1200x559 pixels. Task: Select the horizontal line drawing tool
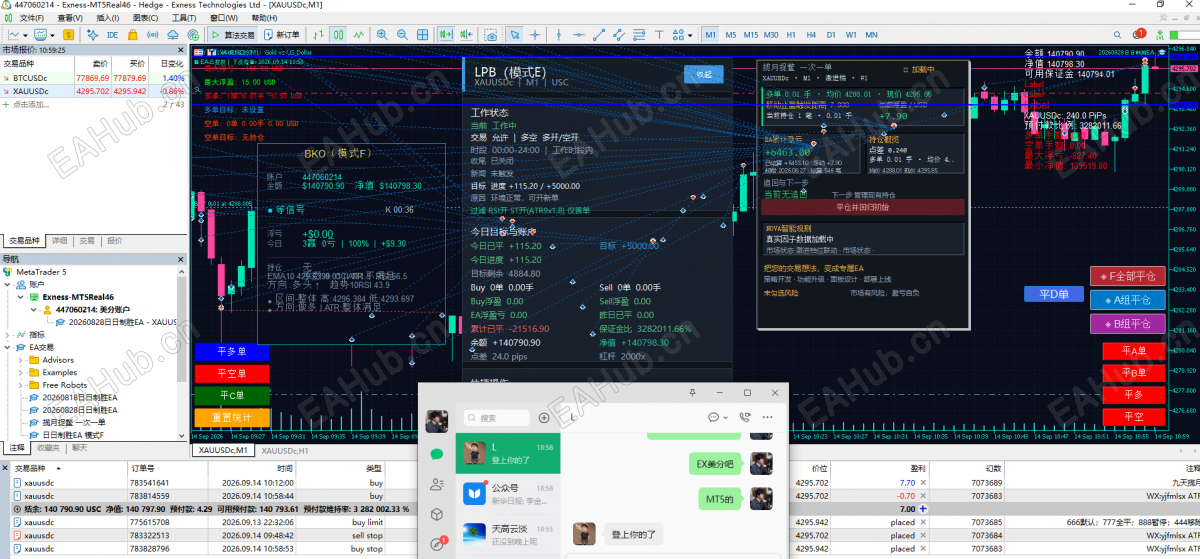(579, 35)
